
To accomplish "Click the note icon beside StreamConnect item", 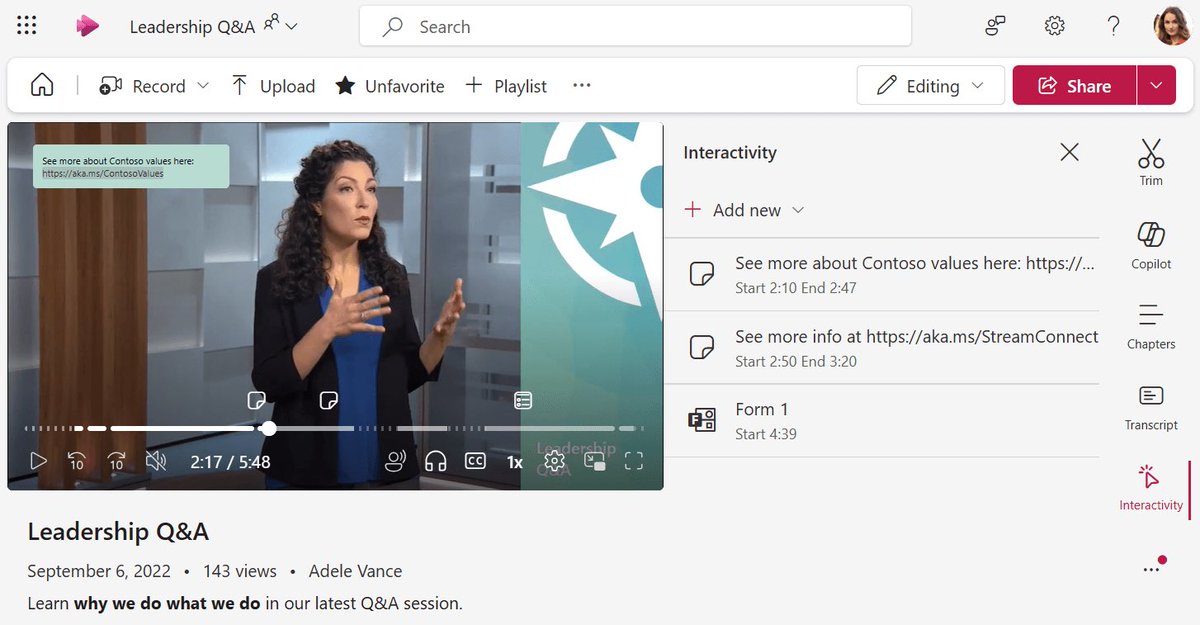I will (702, 348).
